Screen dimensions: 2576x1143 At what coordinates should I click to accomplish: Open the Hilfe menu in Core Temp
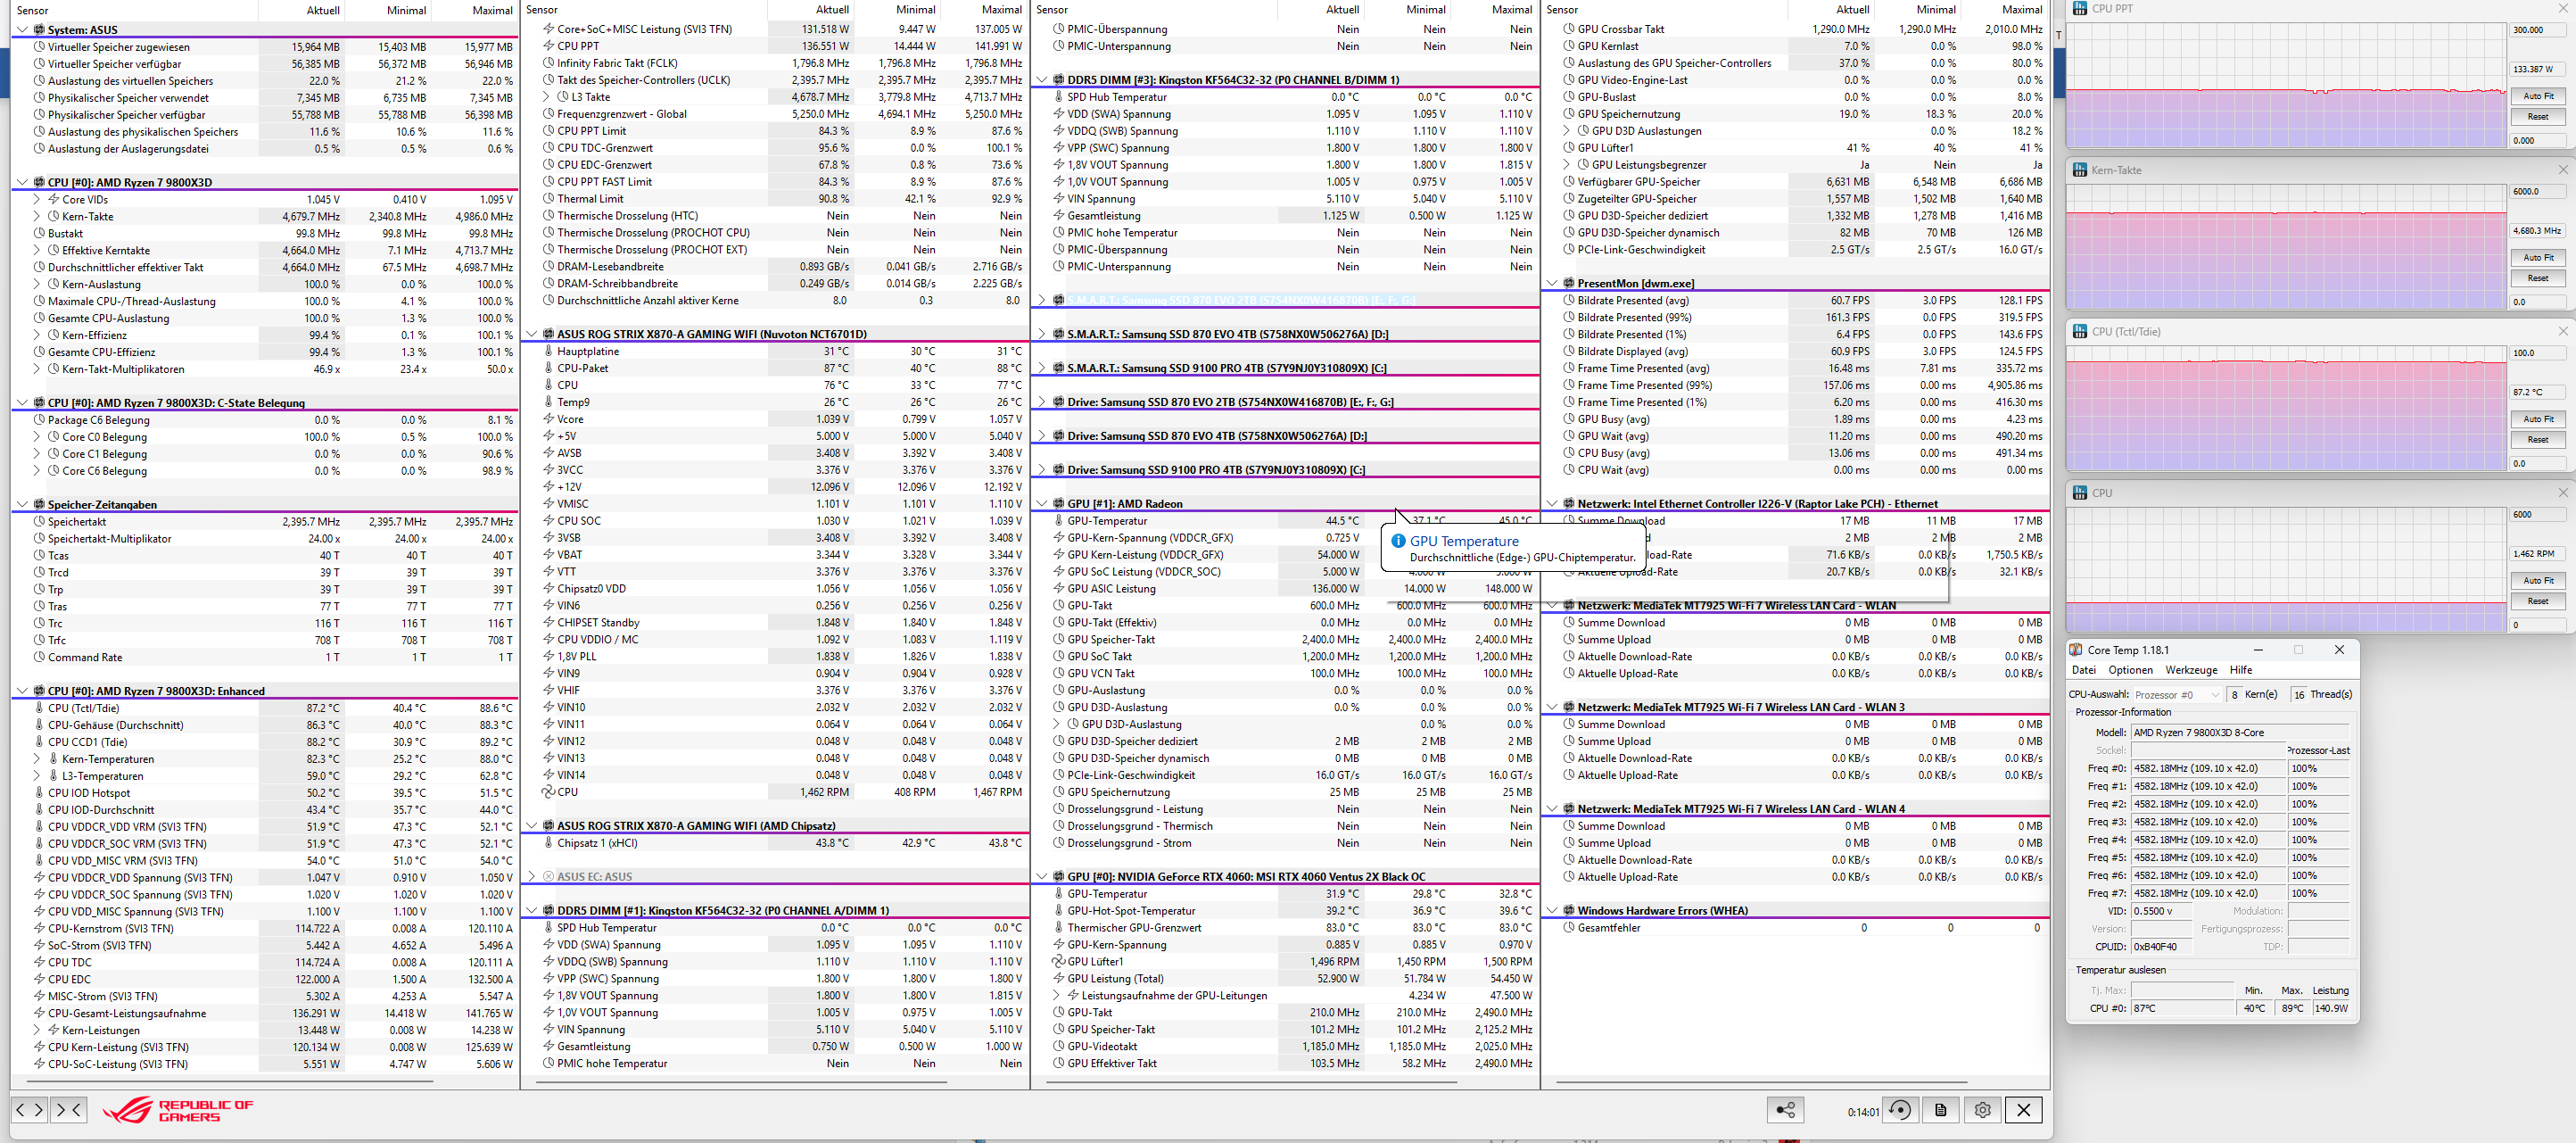point(2241,670)
